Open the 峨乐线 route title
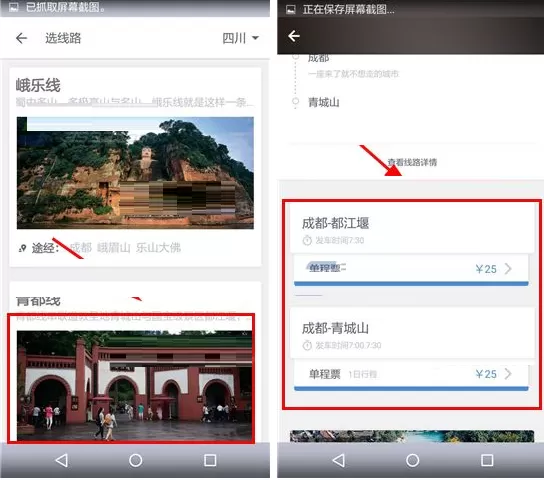Viewport: 544px width, 480px height. (x=38, y=85)
